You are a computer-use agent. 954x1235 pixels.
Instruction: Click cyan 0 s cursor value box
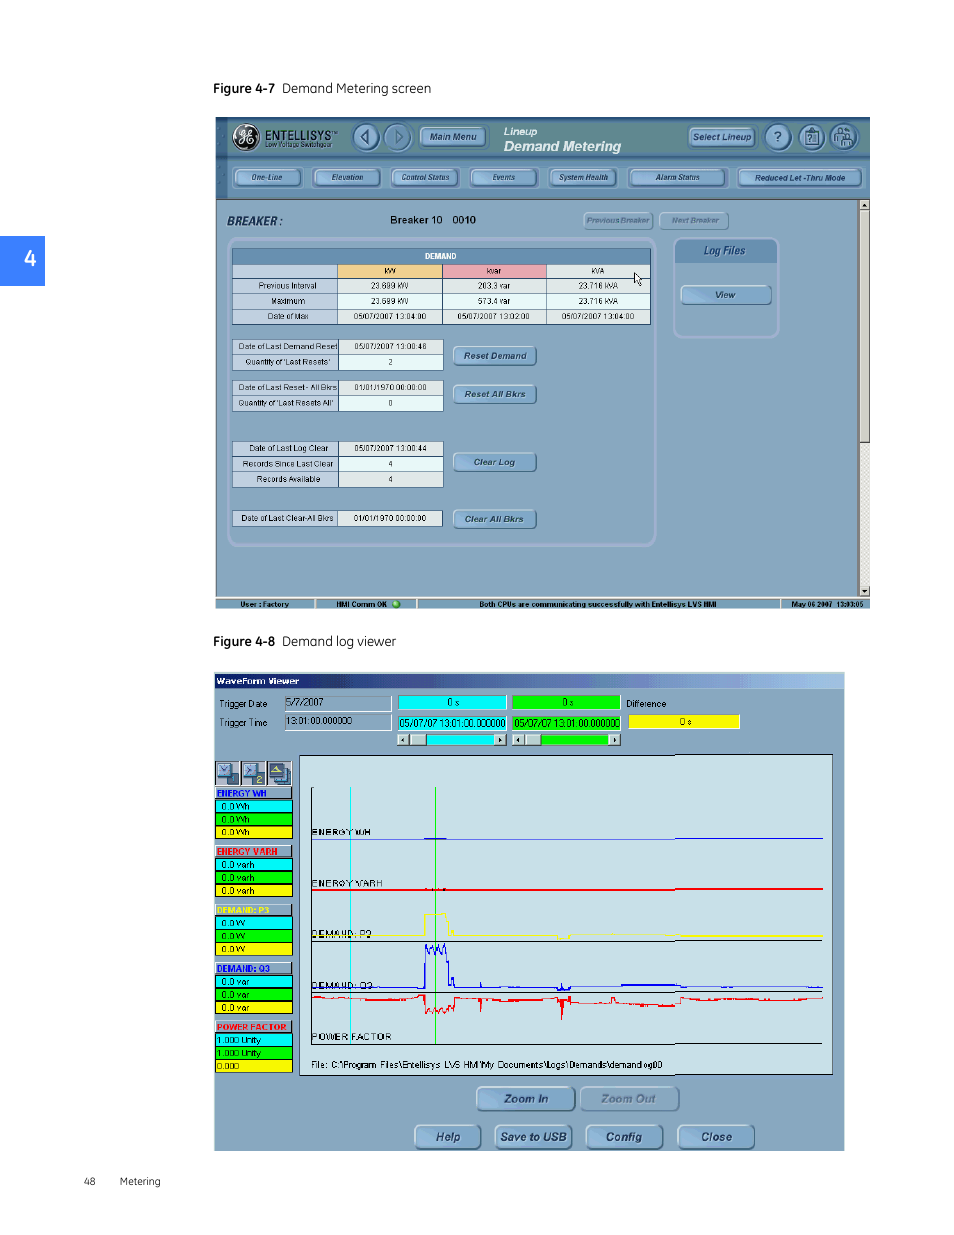click(452, 703)
